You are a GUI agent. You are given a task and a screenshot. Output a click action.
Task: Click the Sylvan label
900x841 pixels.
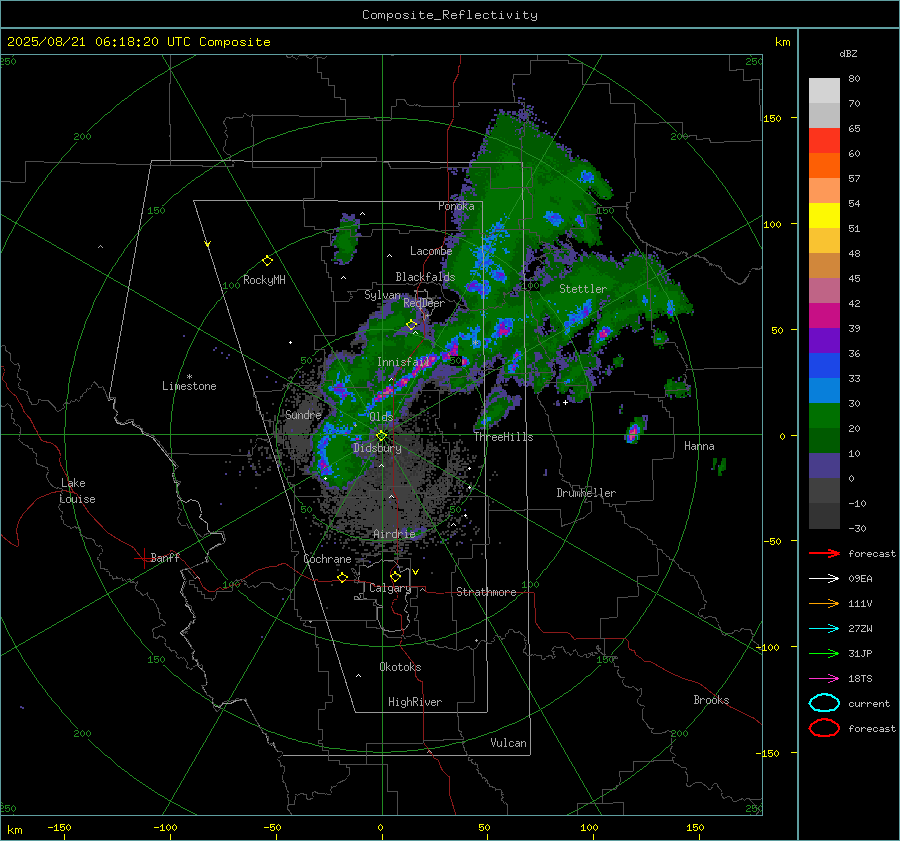pyautogui.click(x=382, y=295)
